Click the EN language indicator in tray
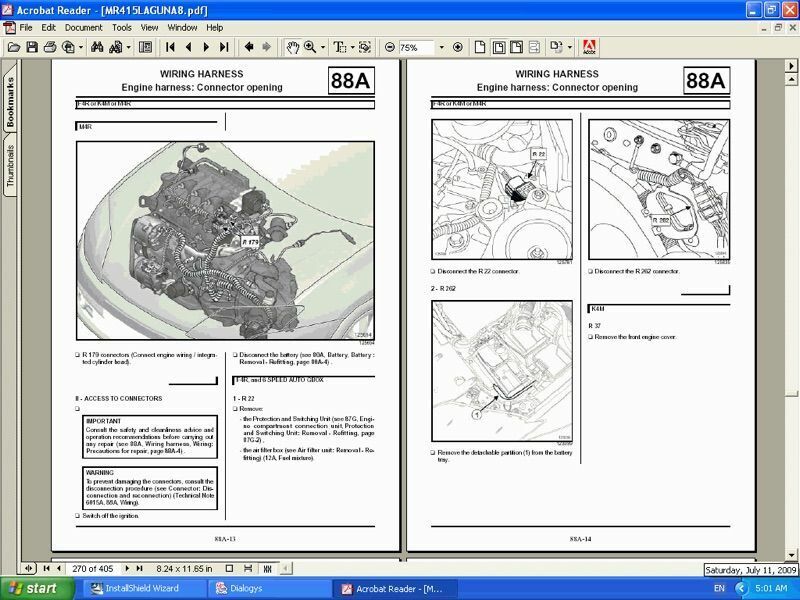Screen dimensions: 800x600 tap(719, 588)
